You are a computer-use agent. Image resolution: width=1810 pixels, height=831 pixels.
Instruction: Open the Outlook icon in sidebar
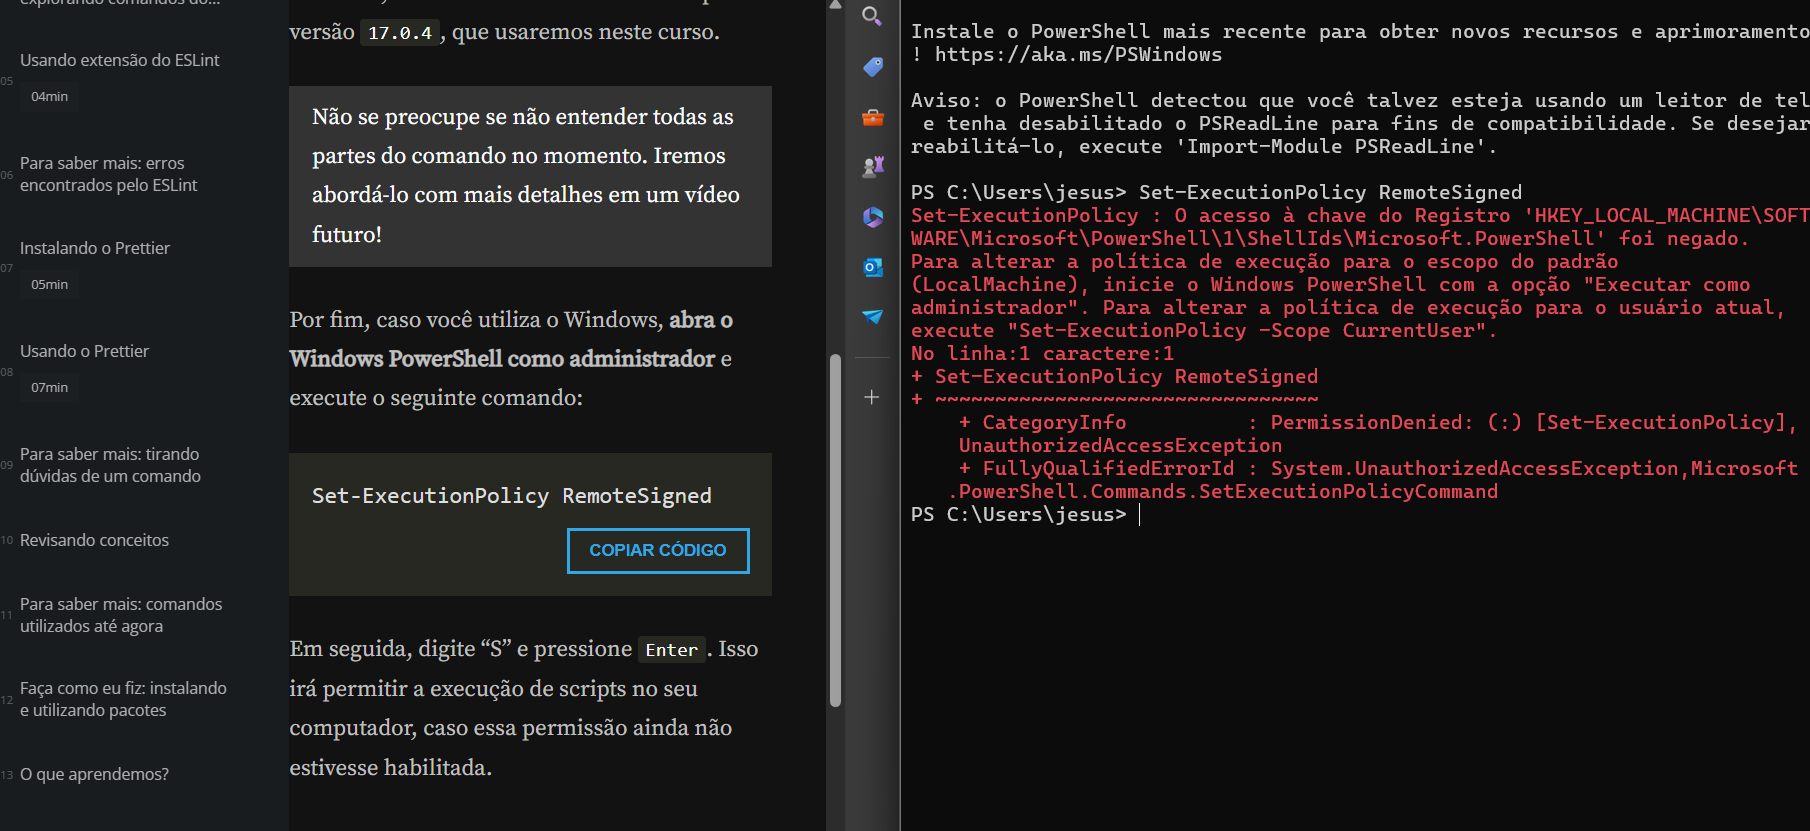point(872,267)
